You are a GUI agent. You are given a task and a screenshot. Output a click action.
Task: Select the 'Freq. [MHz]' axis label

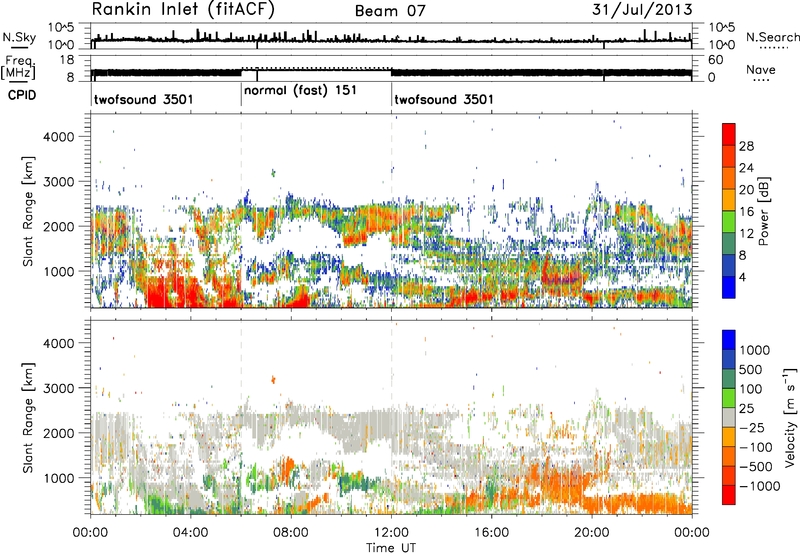click(18, 67)
